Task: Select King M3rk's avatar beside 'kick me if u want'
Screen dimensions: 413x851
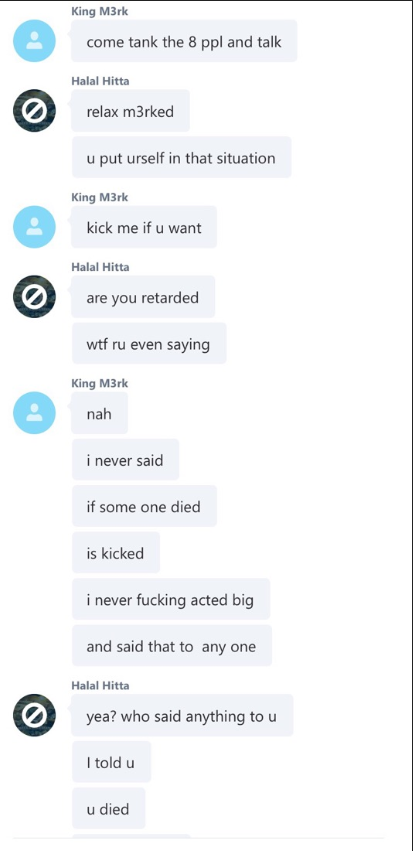Action: pos(34,227)
